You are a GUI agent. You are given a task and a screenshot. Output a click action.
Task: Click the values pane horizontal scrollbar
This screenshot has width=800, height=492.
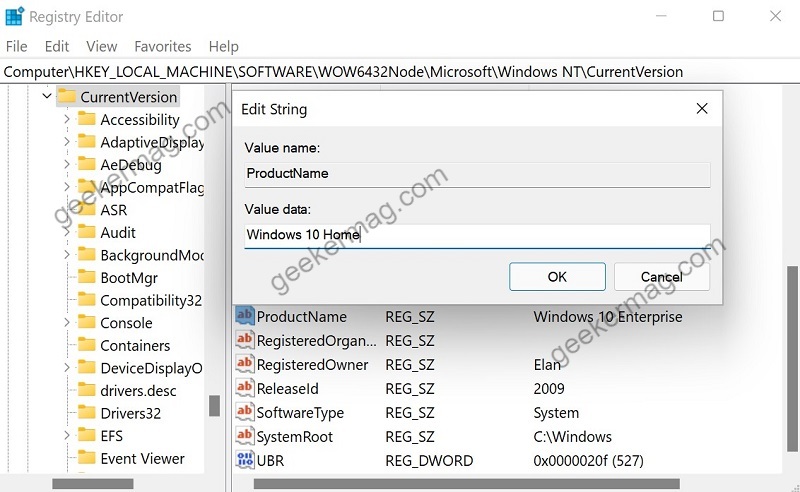pos(466,483)
